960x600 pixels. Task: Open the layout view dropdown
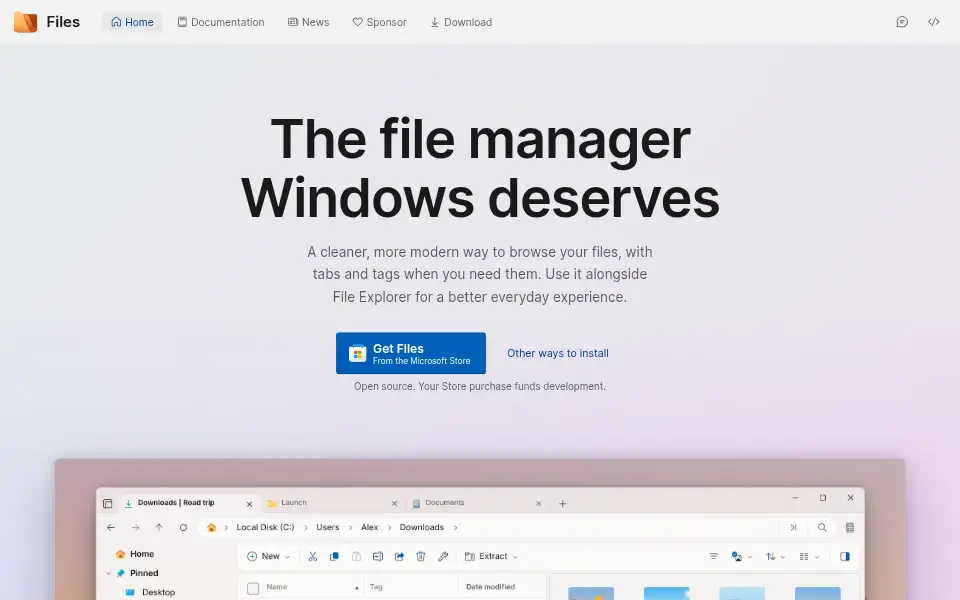point(809,557)
